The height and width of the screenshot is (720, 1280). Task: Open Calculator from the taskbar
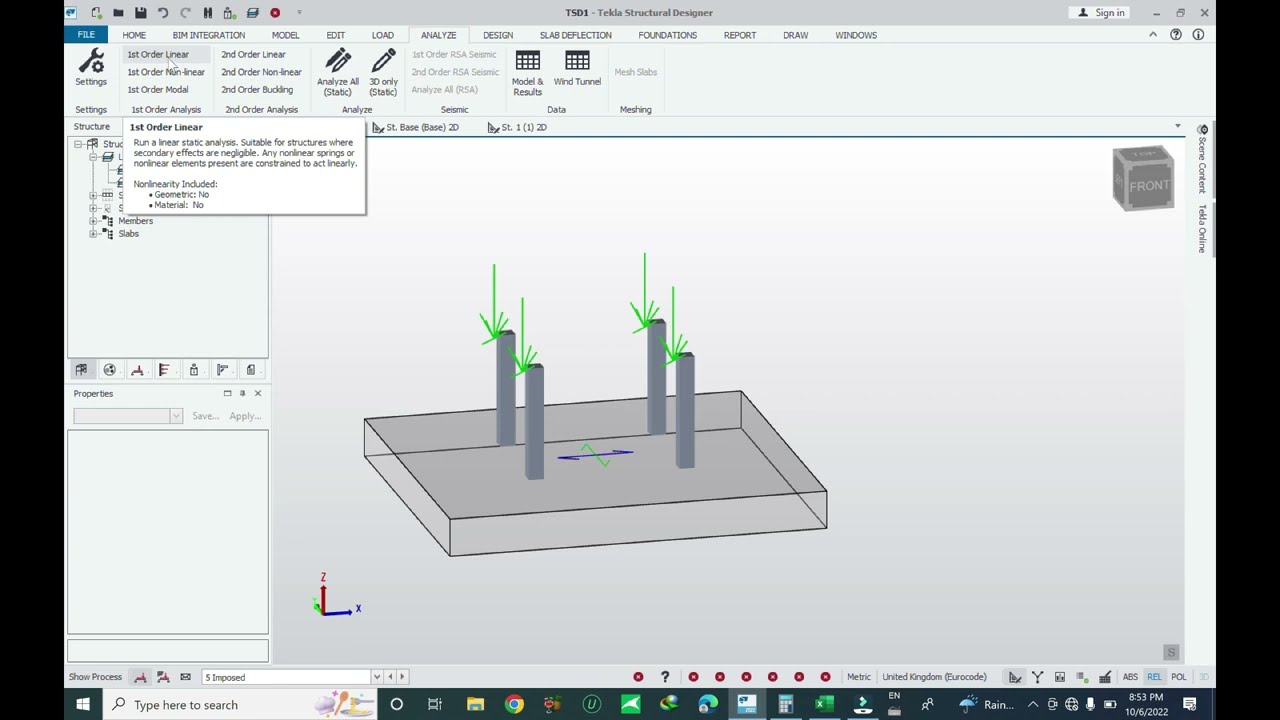[x=786, y=705]
